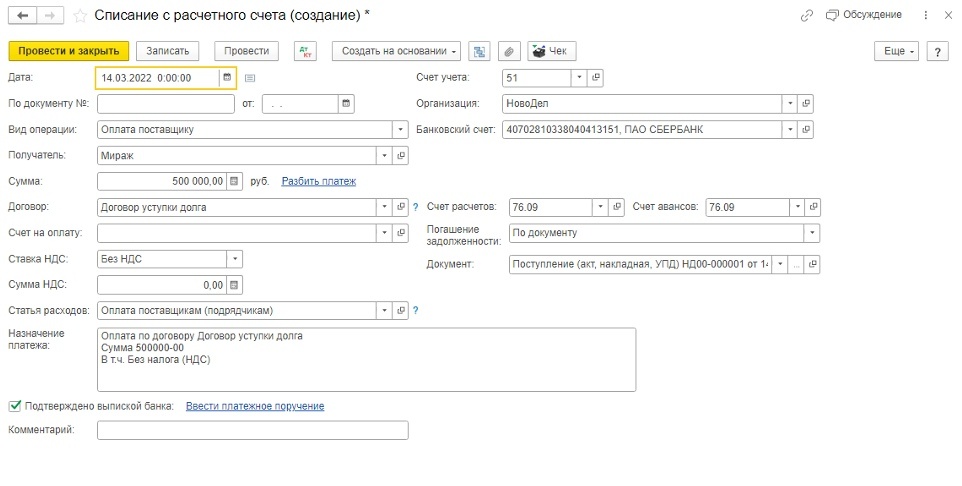
Task: Open the Создать на основании menu
Action: pos(400,51)
